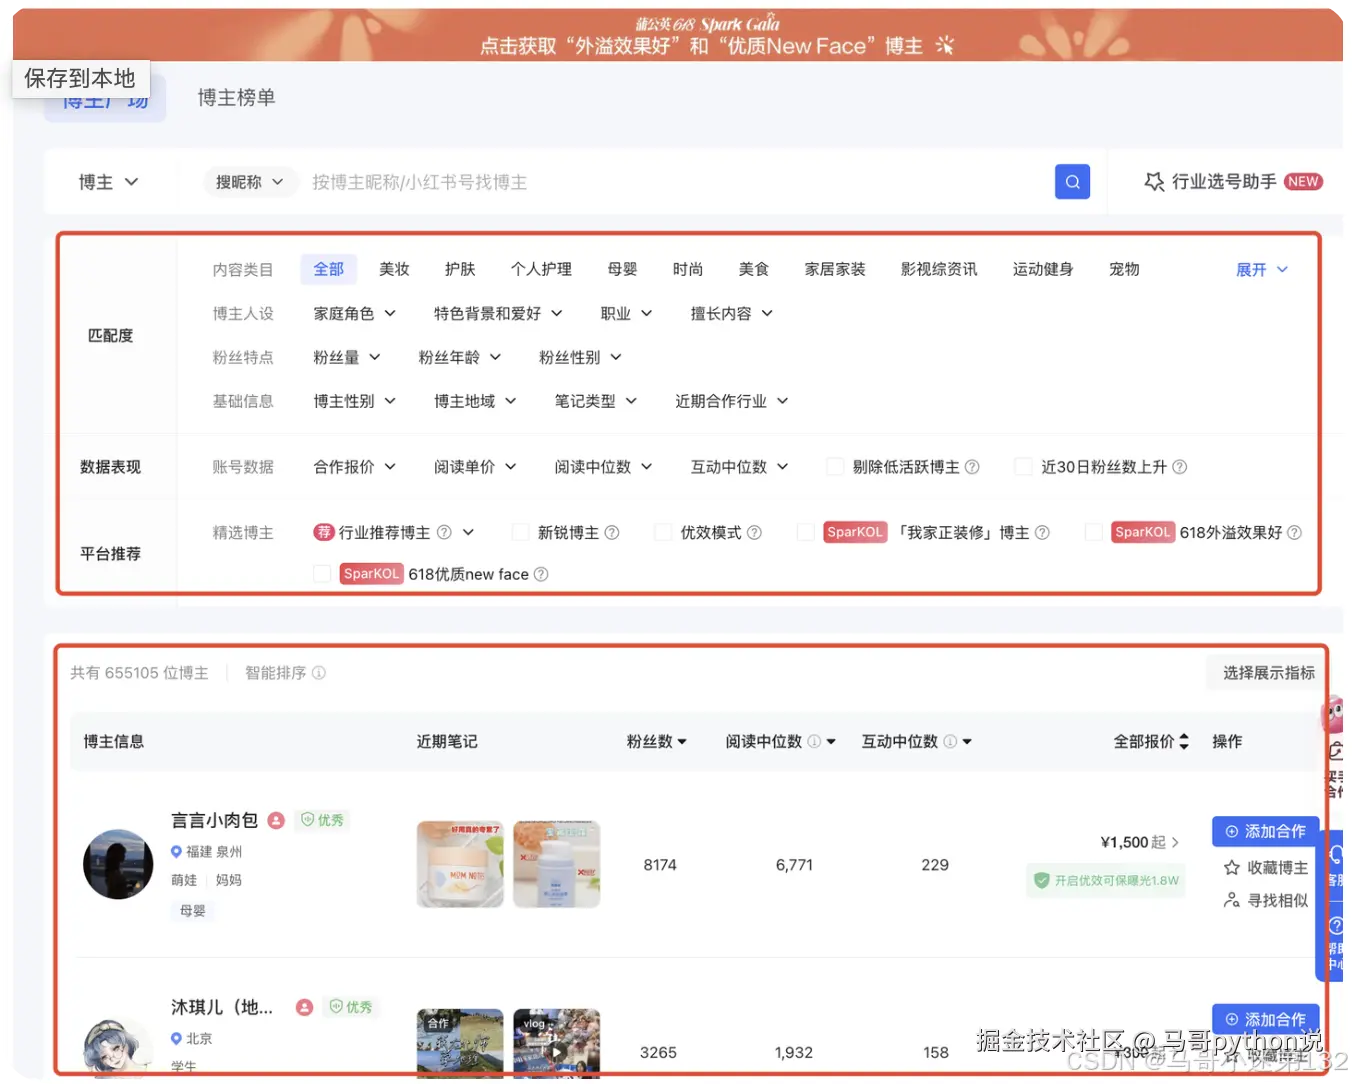Viewport: 1352px width, 1084px height.
Task: Select the 美妆 content category
Action: (x=394, y=268)
